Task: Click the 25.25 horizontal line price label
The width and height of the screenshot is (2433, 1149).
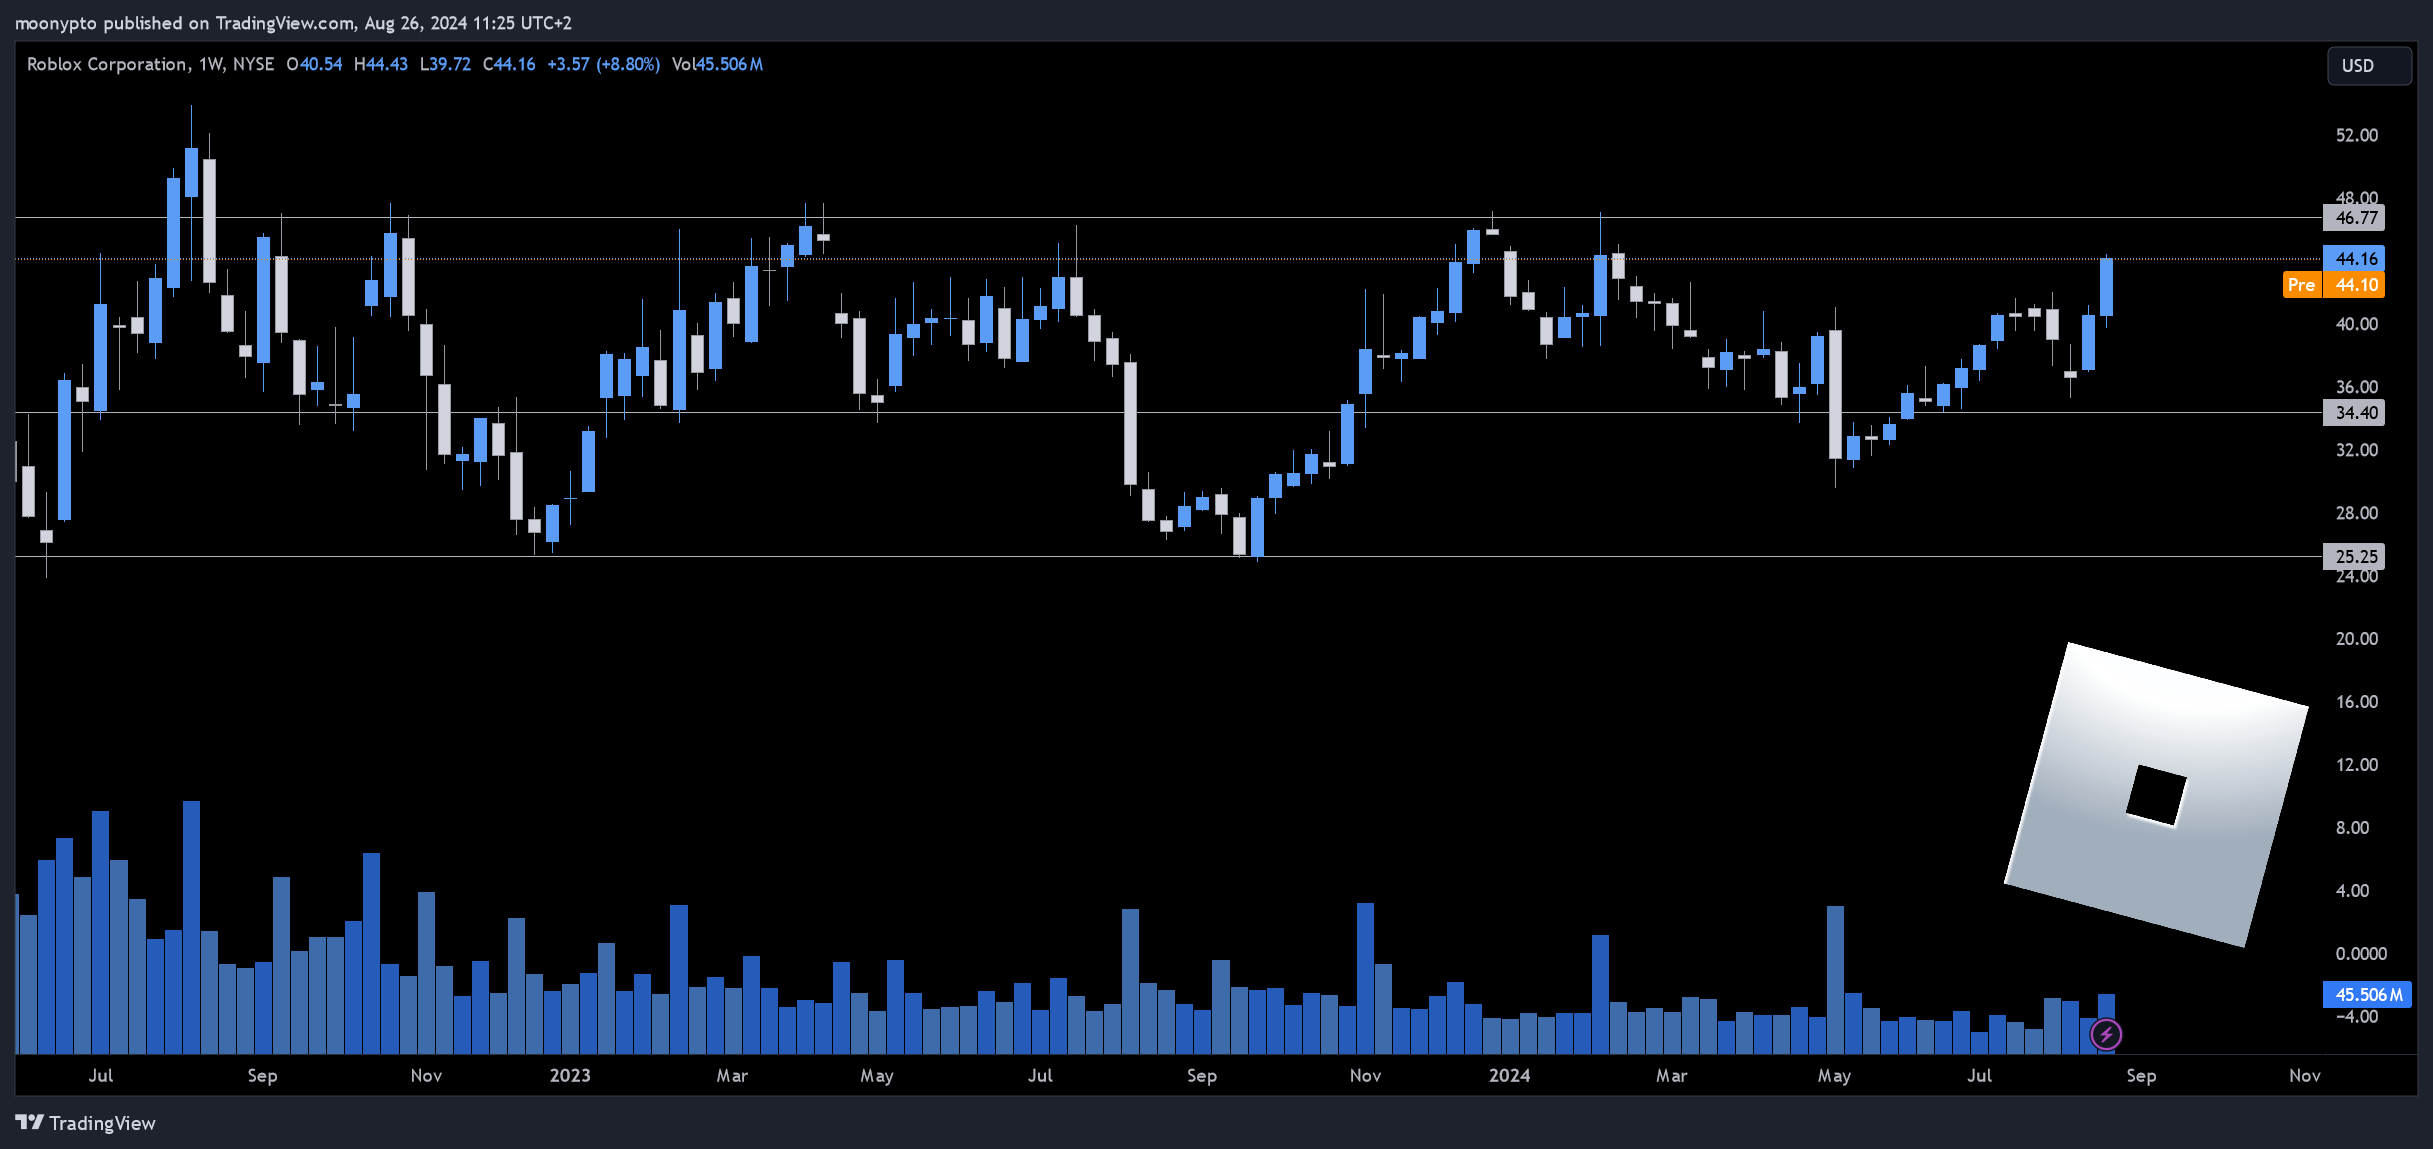Action: pyautogui.click(x=2354, y=556)
